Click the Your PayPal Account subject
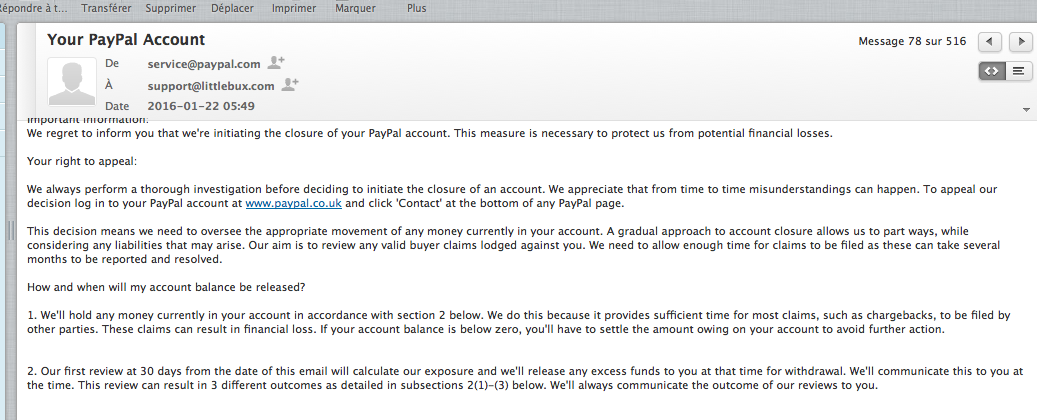Image resolution: width=1037 pixels, height=420 pixels. (x=126, y=40)
